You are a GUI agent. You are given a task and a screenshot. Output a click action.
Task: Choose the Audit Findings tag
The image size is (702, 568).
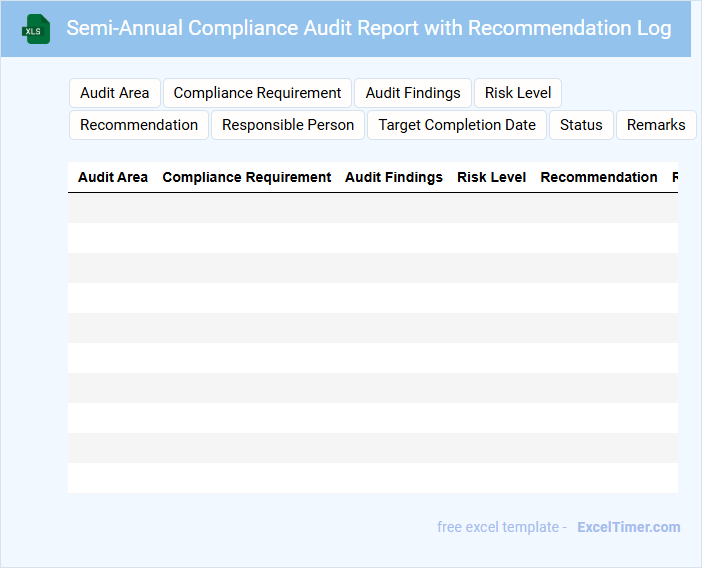[413, 93]
